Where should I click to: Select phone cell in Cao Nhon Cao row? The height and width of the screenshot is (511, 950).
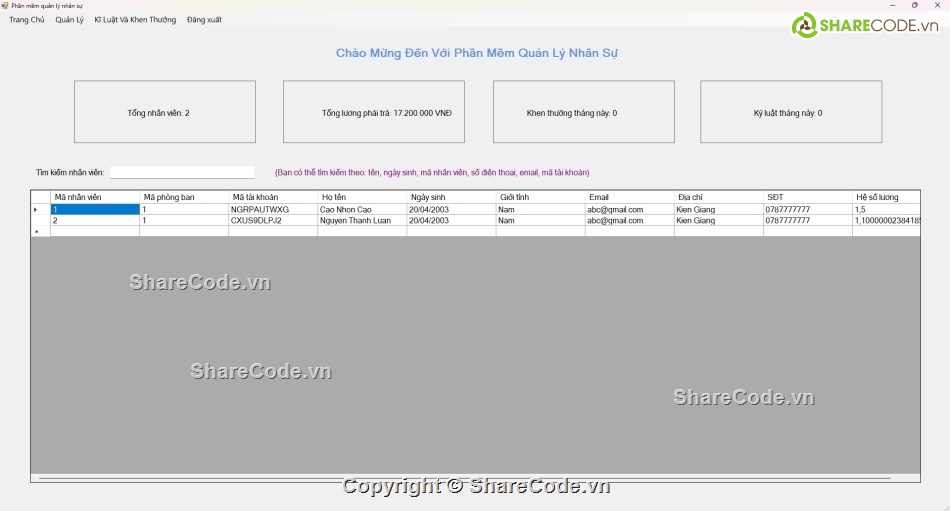[808, 209]
